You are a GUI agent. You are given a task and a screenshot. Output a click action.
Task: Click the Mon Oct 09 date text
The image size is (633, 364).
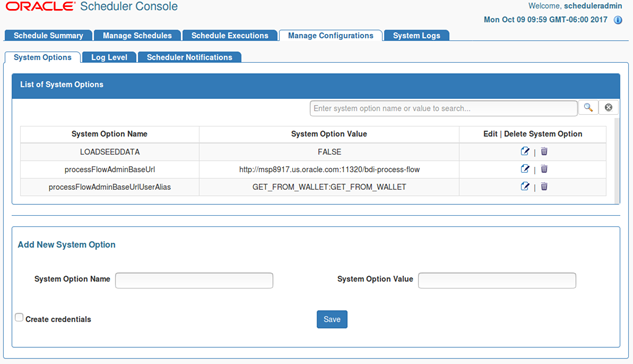(x=545, y=20)
